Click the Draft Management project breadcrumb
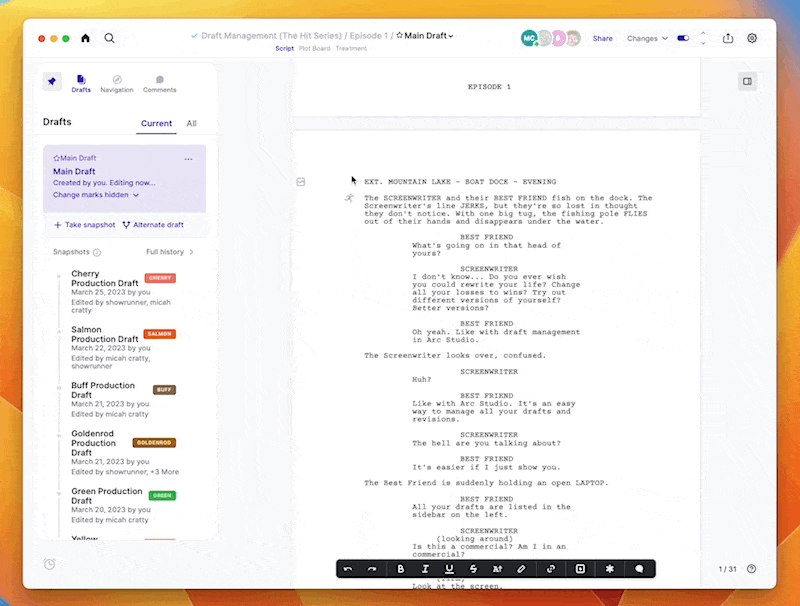800x606 pixels. click(271, 36)
